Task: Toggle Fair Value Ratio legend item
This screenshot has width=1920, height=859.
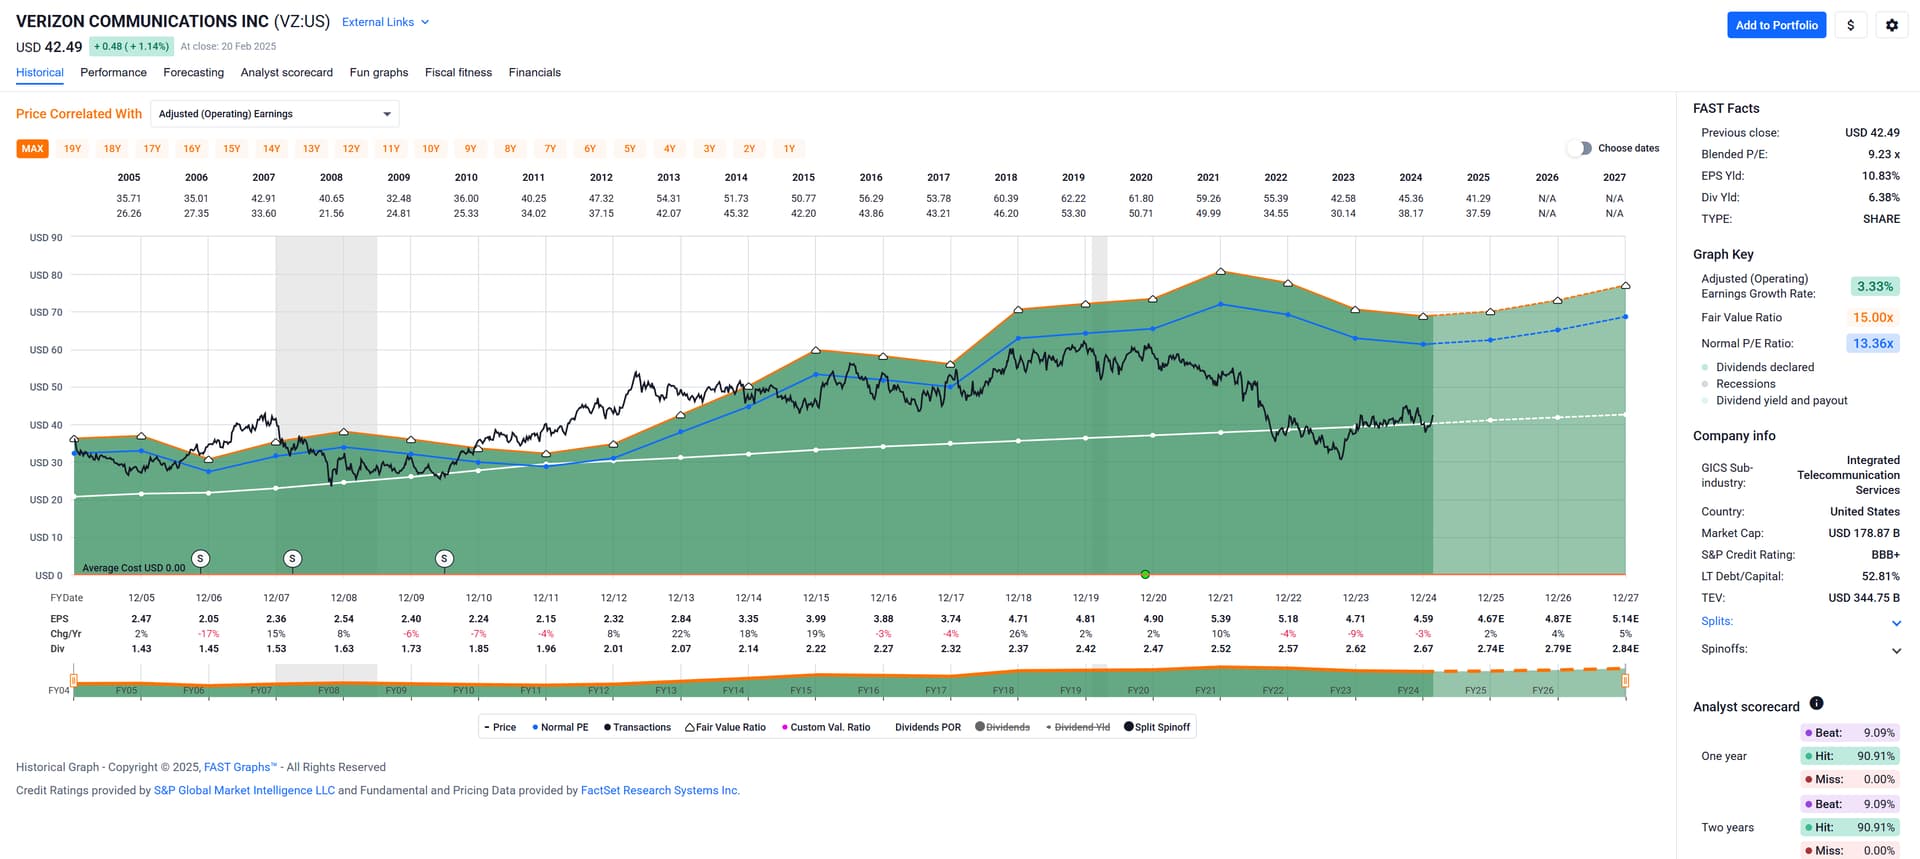Action: [x=725, y=727]
